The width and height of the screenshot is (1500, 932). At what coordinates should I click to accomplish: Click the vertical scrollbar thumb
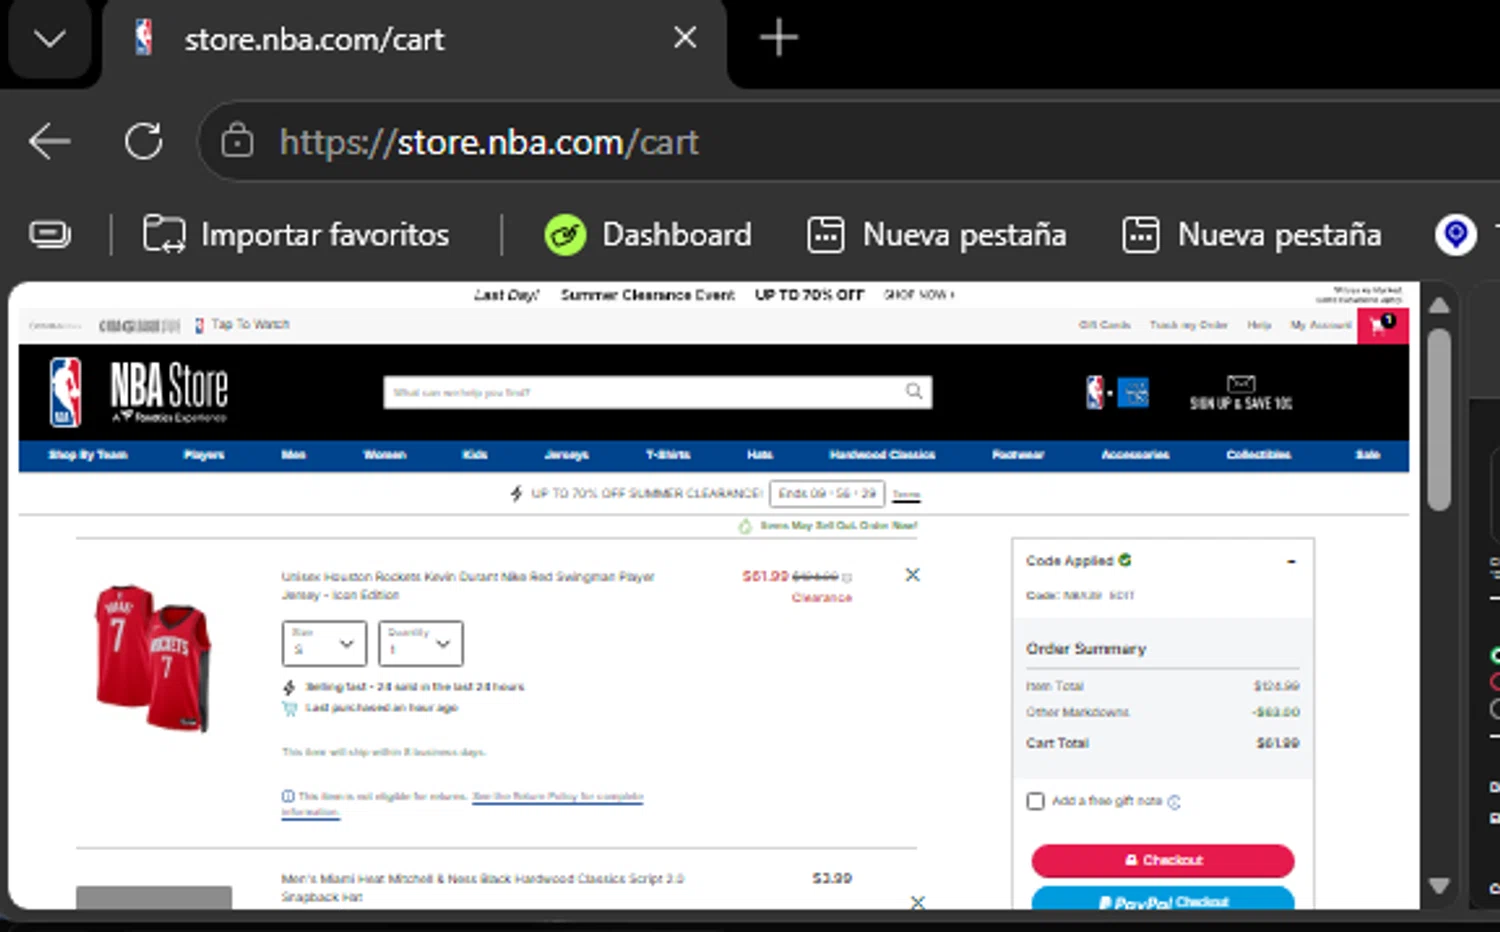1439,420
